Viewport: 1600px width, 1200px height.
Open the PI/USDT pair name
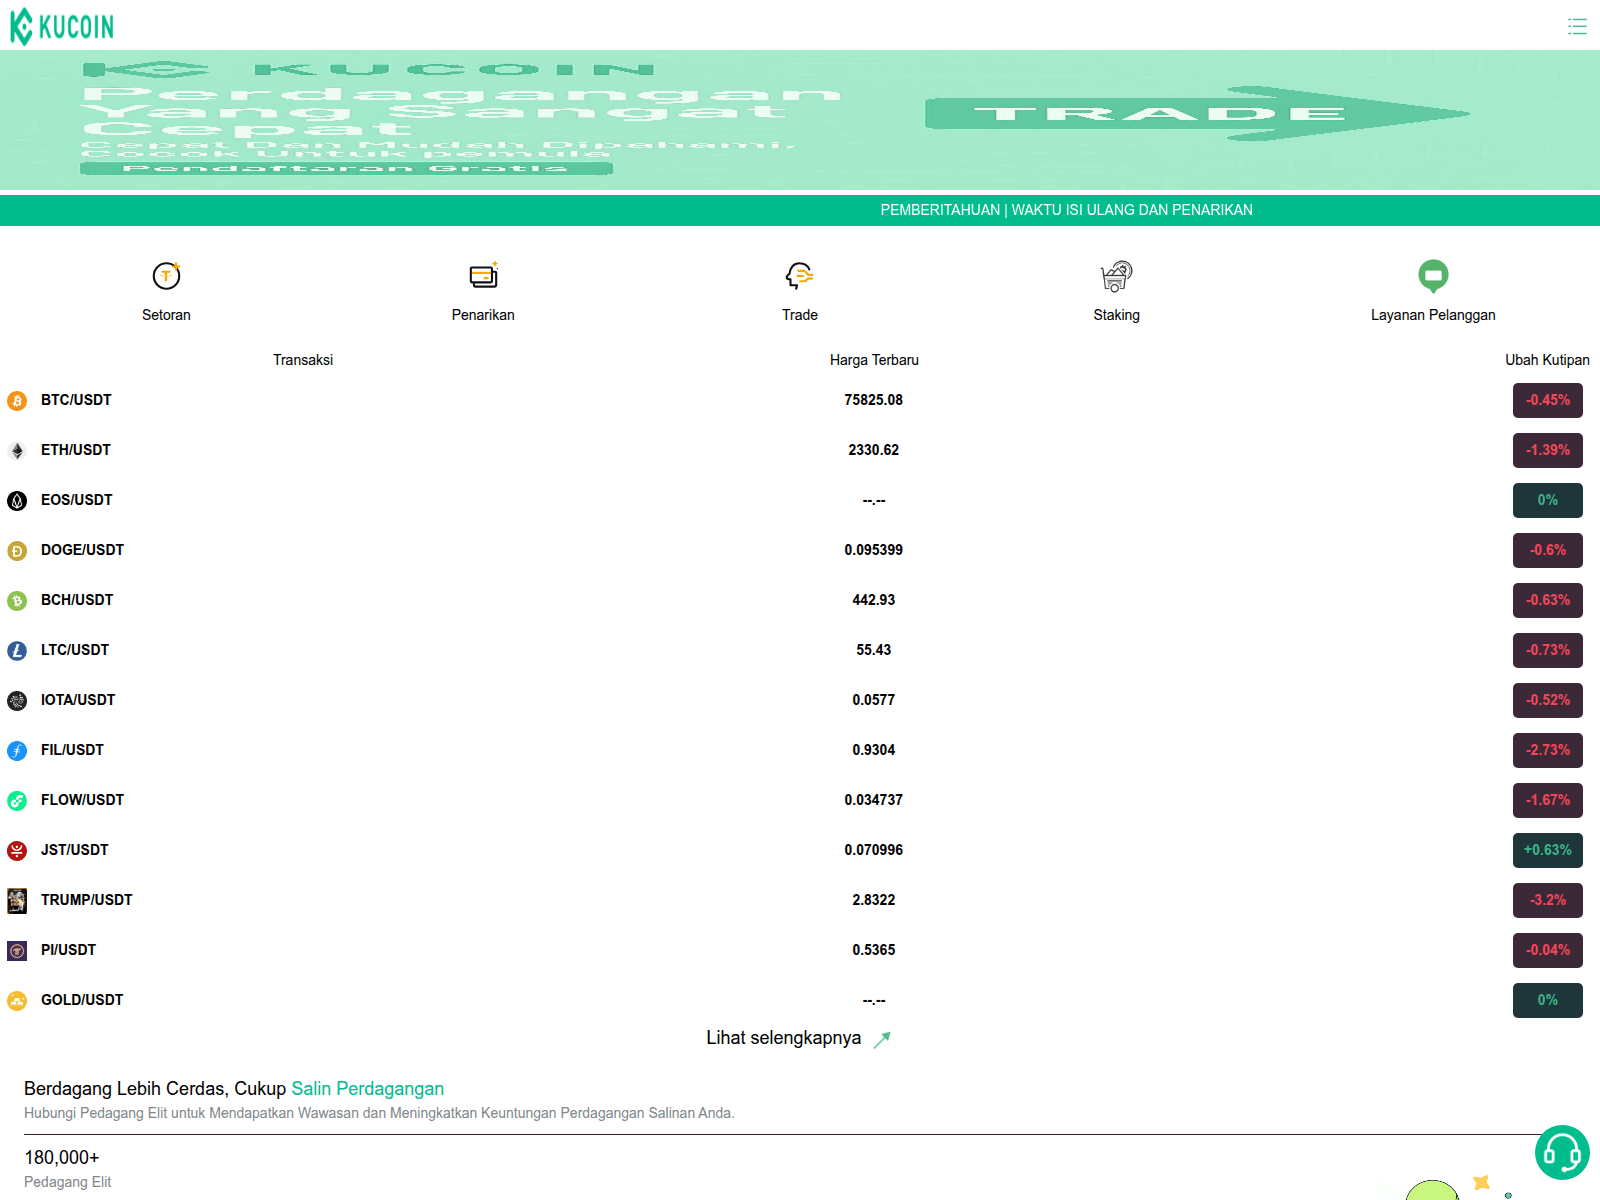pyautogui.click(x=68, y=950)
